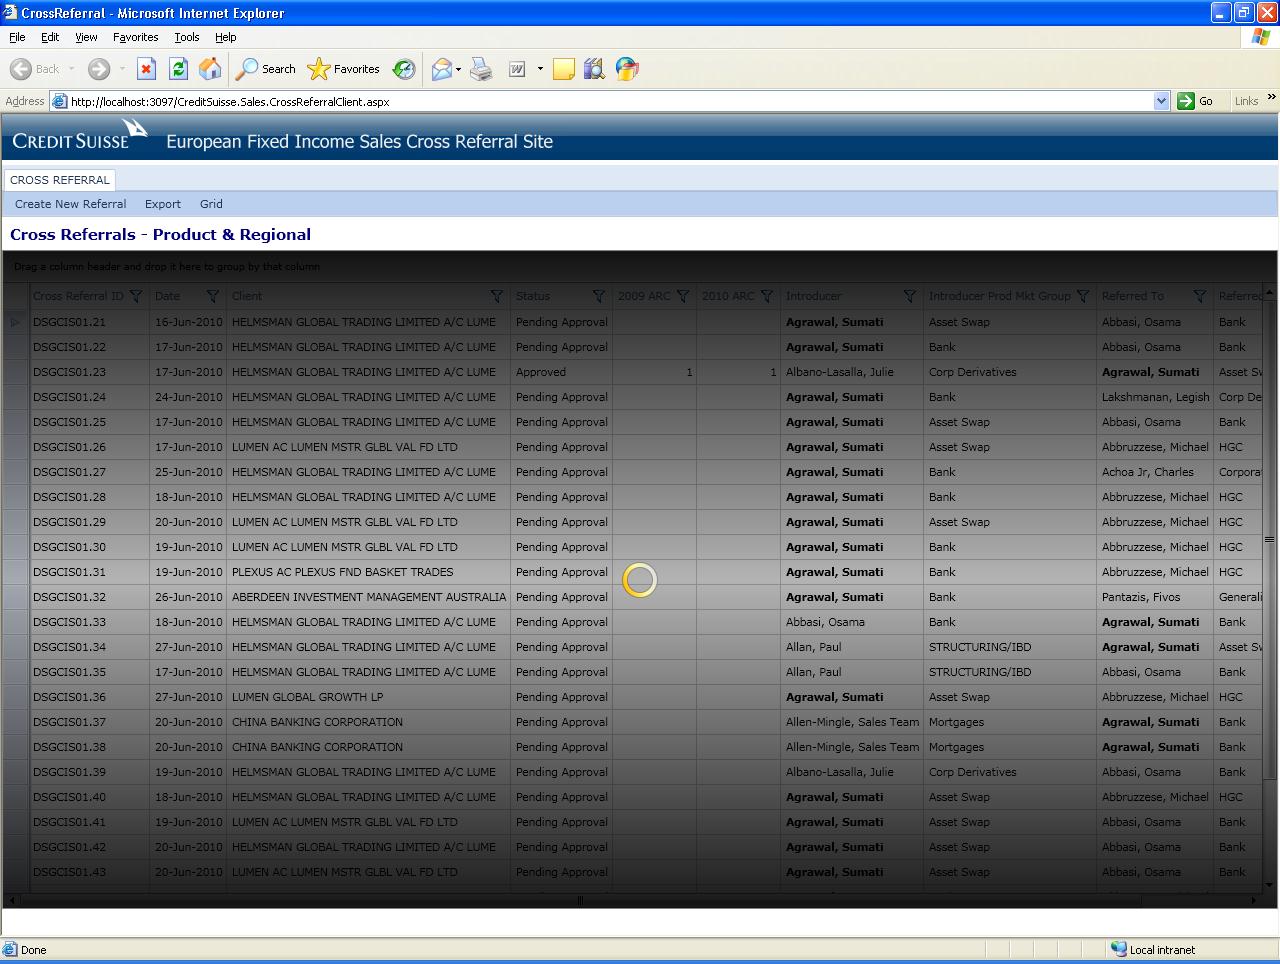
Task: Click the Forward navigation arrow
Action: coord(98,69)
